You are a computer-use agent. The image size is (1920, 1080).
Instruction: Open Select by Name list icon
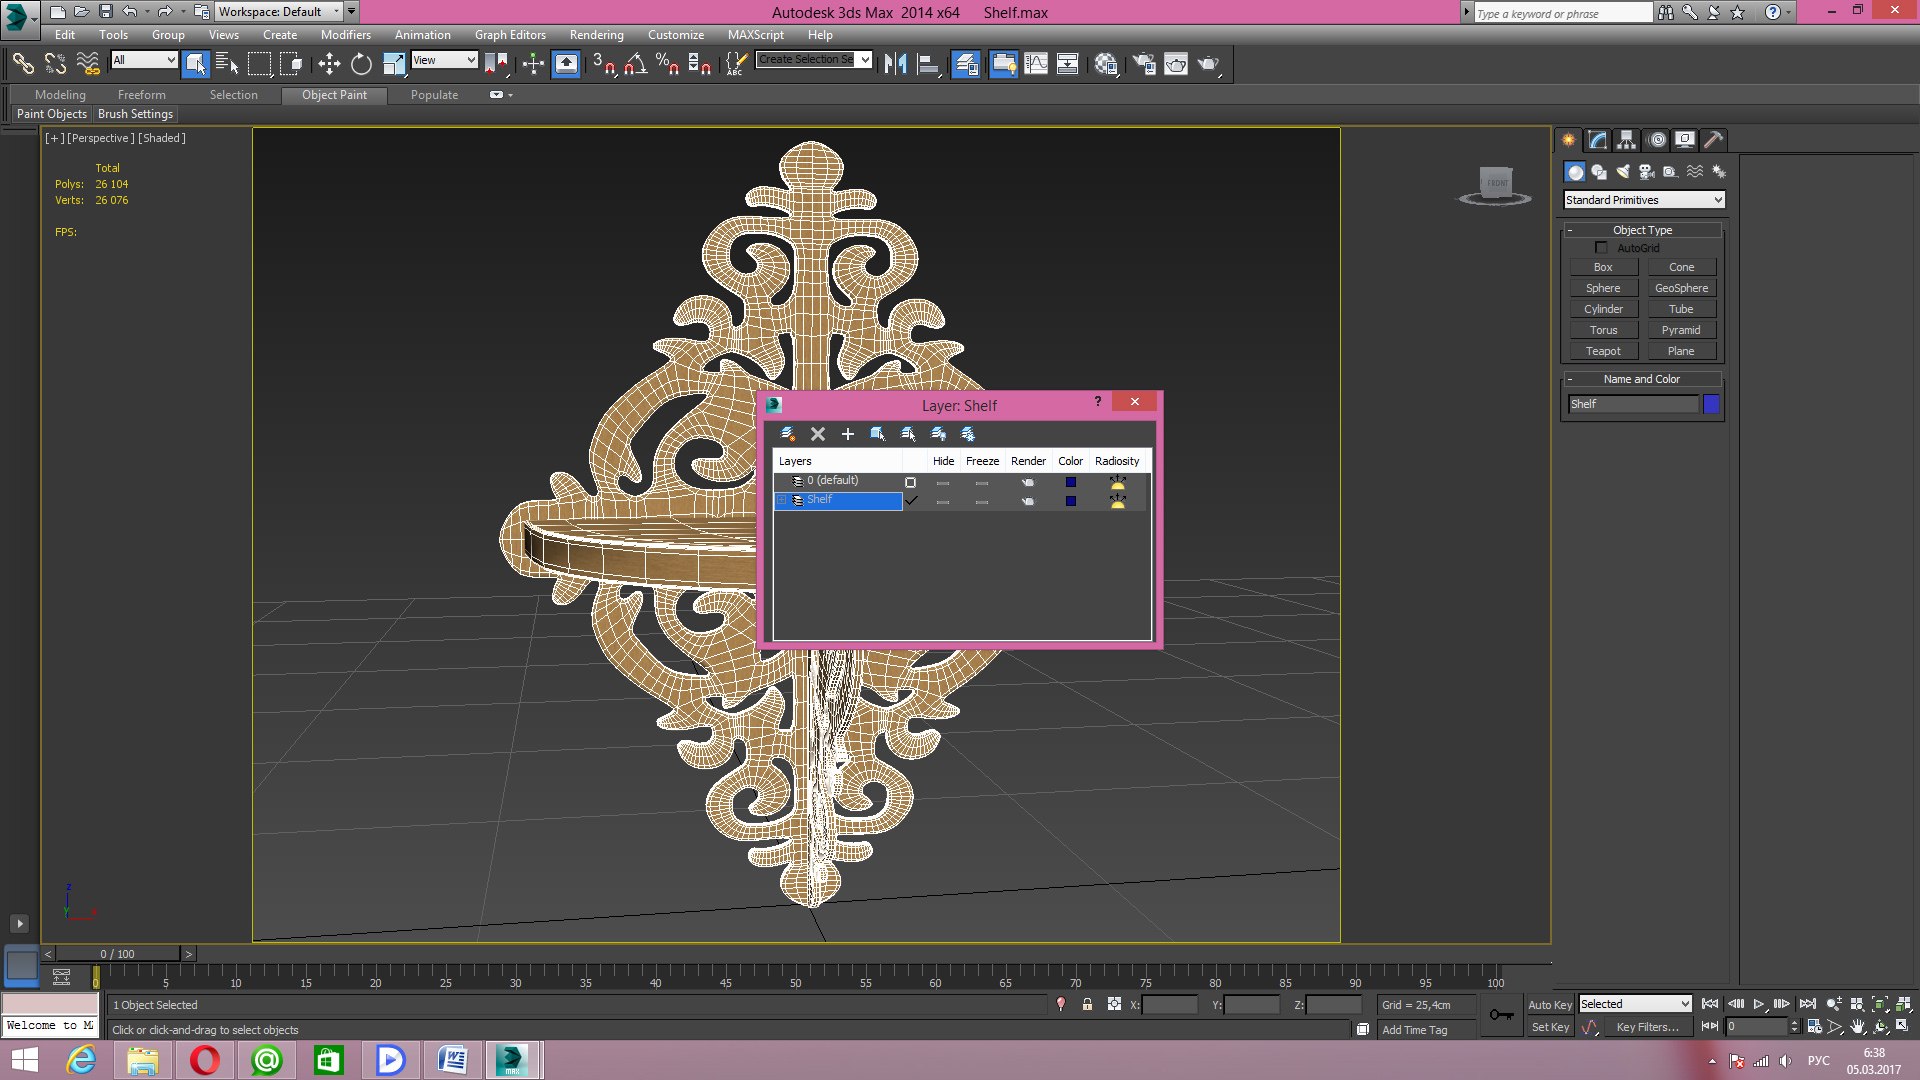tap(227, 64)
